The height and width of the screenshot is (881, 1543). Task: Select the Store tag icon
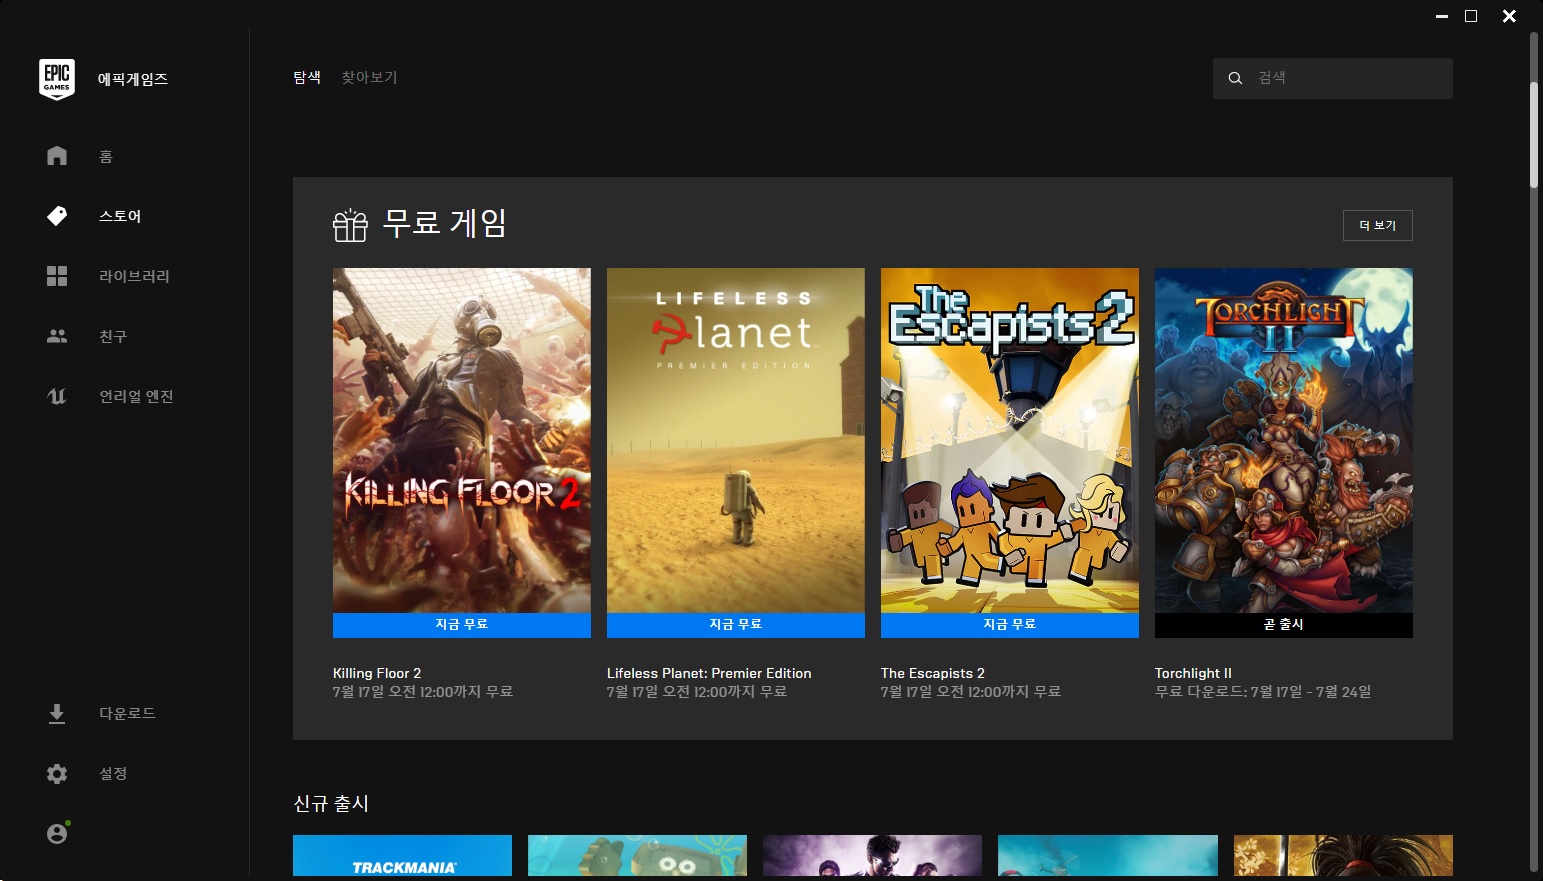57,216
